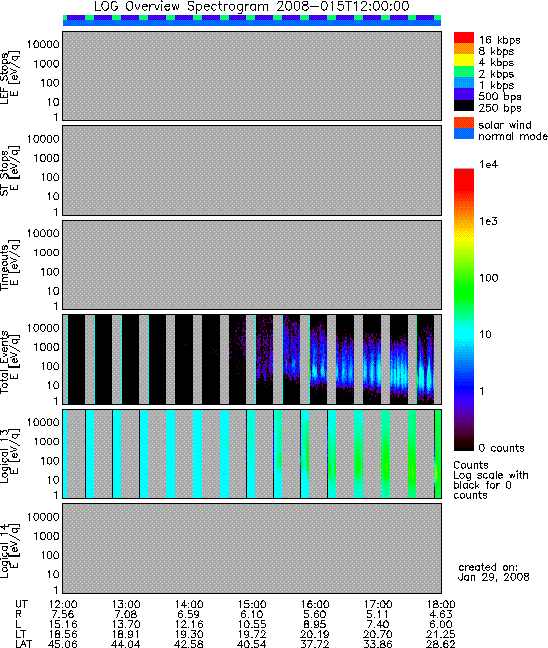Click the '1e3' color bar label
The image size is (548, 648).
(488, 222)
